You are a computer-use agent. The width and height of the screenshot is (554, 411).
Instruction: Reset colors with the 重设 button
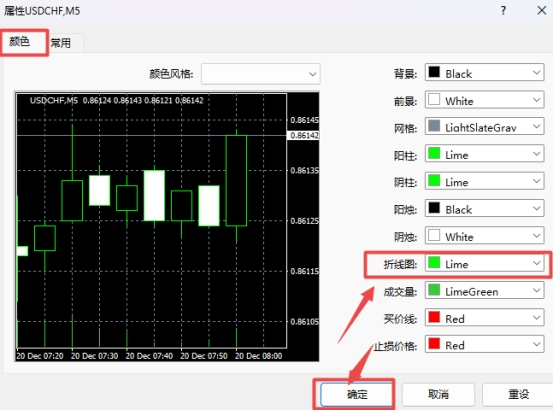coord(518,394)
